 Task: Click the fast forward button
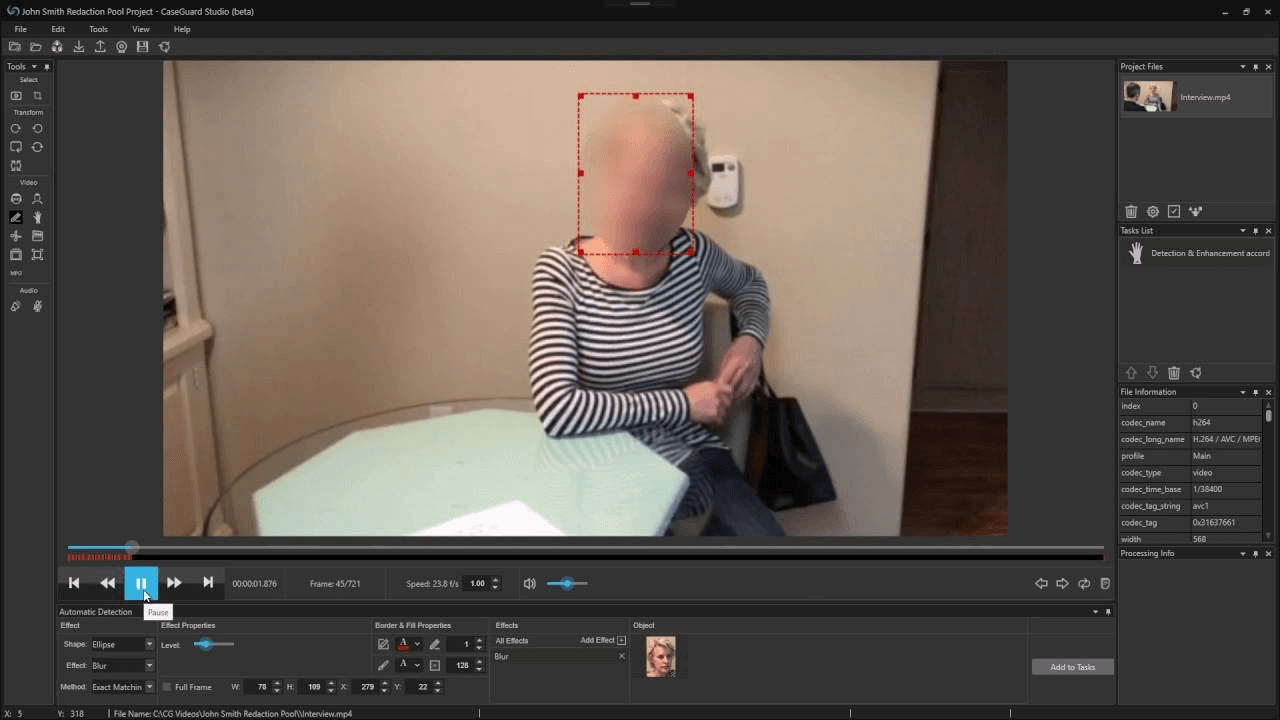coord(174,583)
